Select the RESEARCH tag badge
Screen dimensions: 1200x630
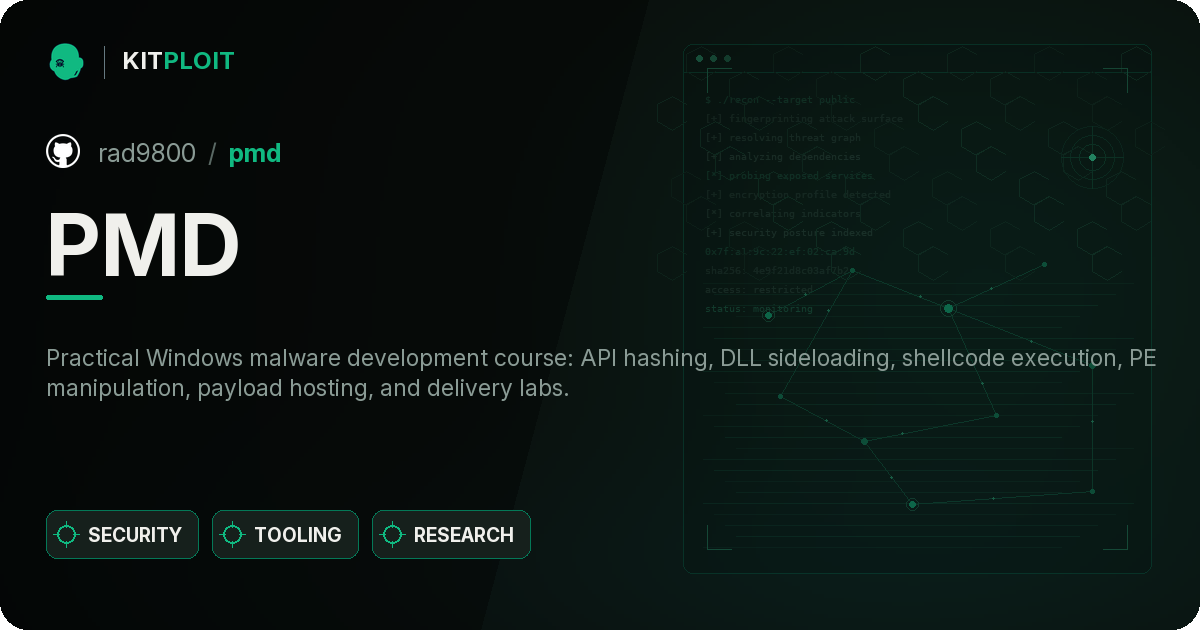451,535
